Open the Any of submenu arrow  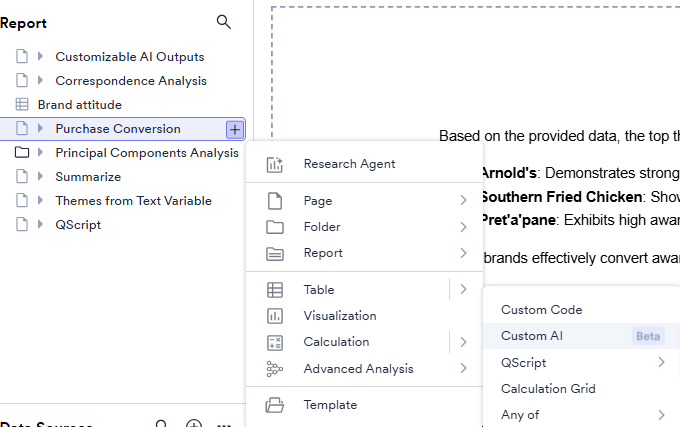pos(661,415)
